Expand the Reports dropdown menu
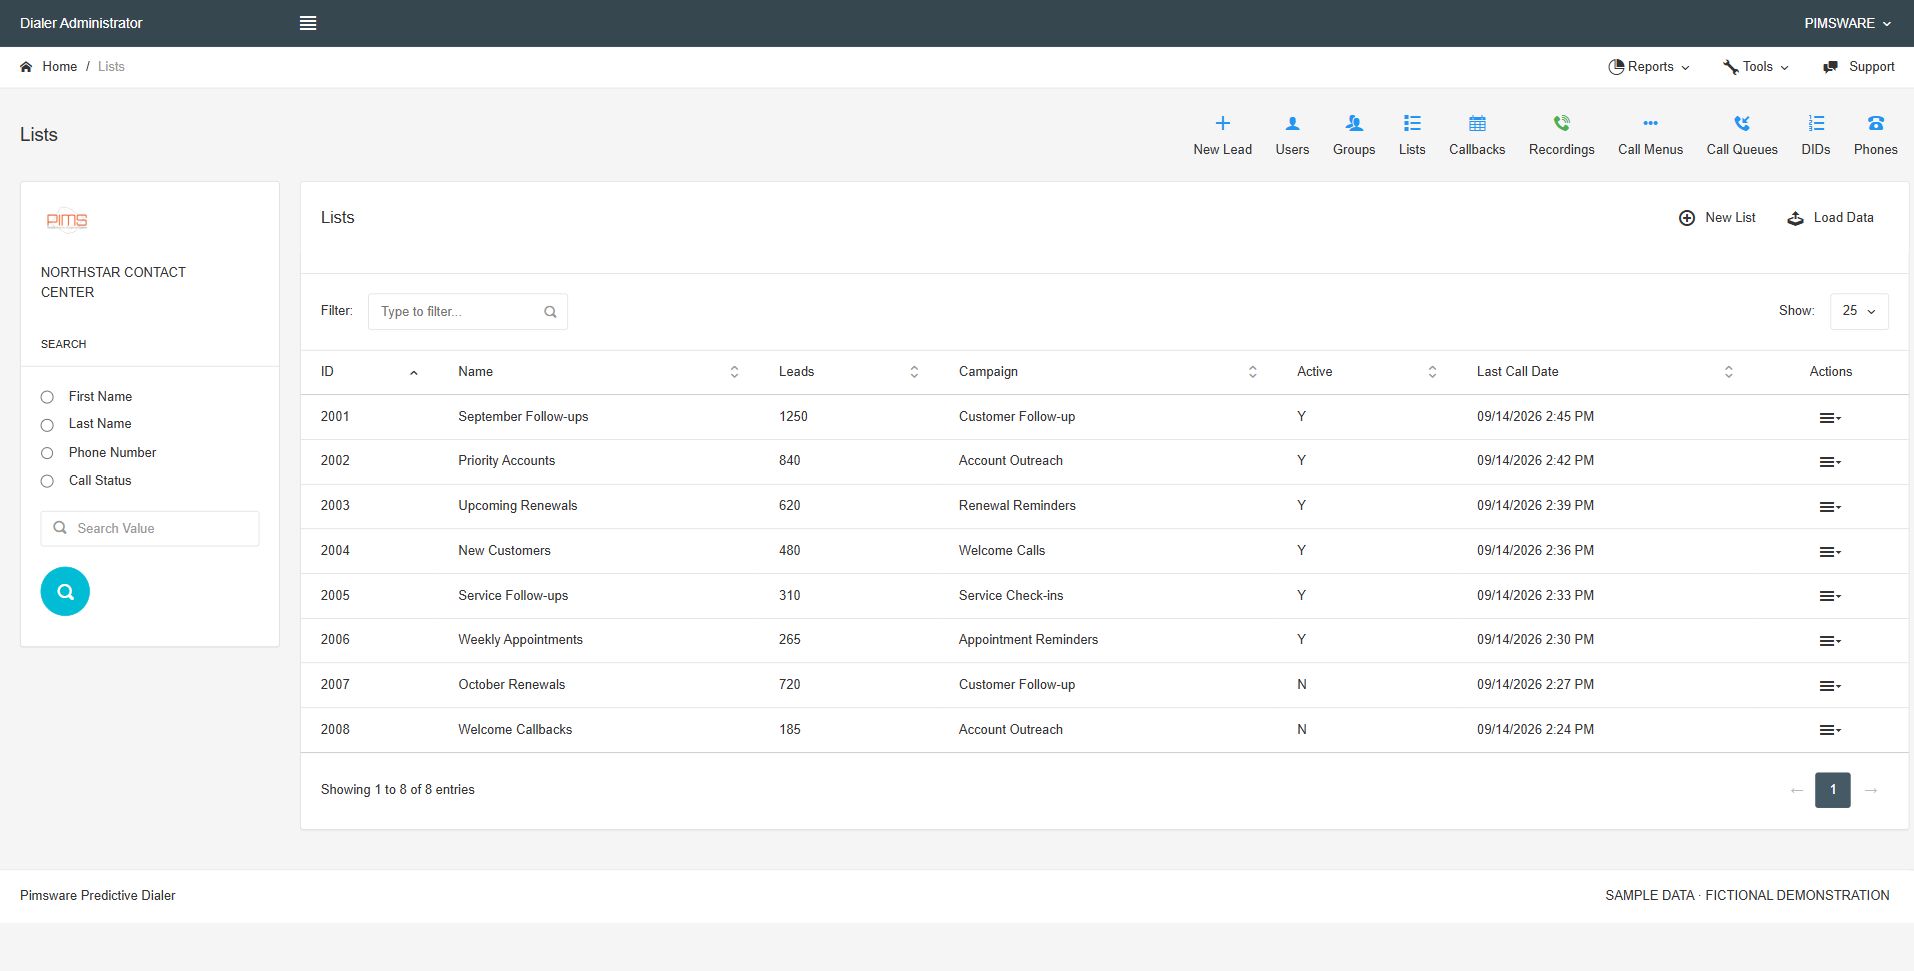Viewport: 1914px width, 971px height. tap(1648, 67)
